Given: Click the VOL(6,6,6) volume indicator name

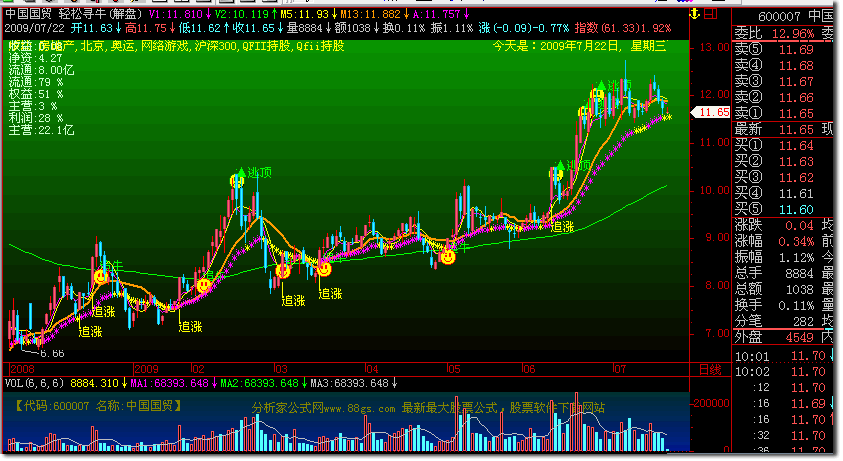Looking at the screenshot, I should (35, 383).
